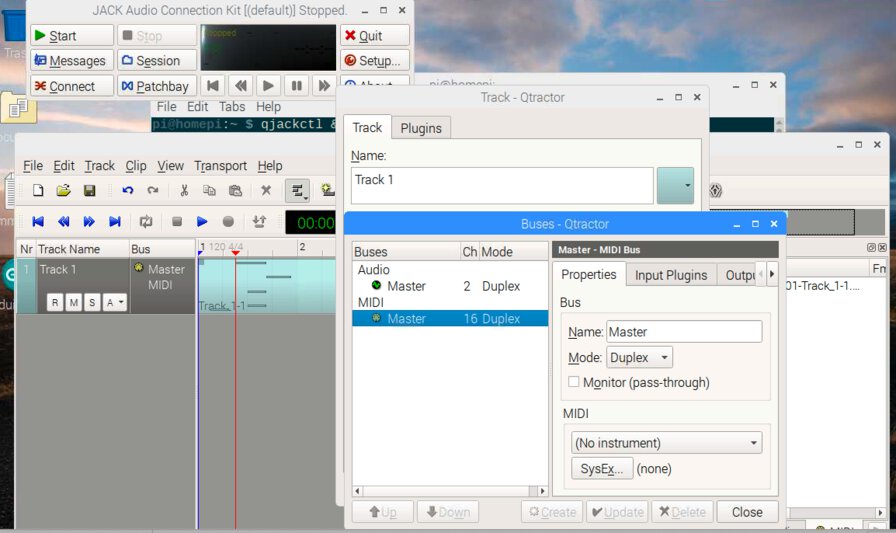Open the terminal Tabs menu

pos(231,107)
